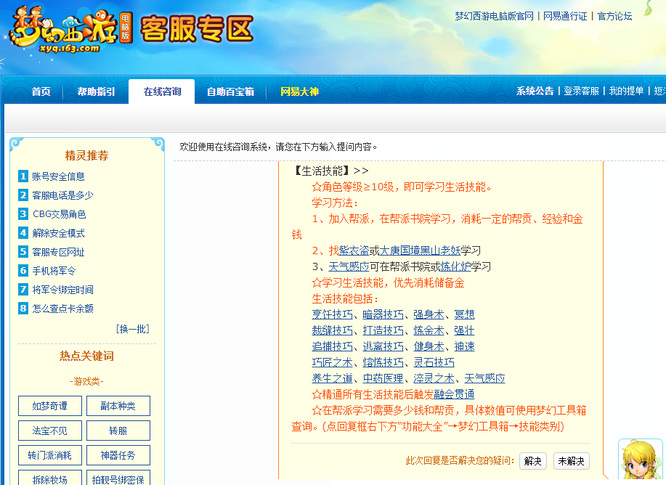Click the 拆除牧场 keyword button
The height and width of the screenshot is (485, 666).
point(50,478)
